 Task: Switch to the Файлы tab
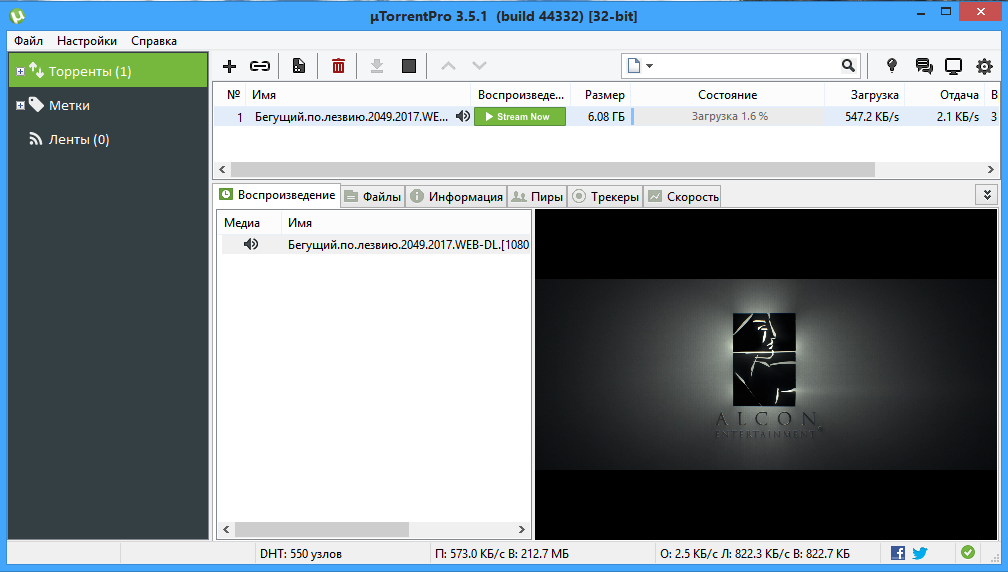[372, 197]
